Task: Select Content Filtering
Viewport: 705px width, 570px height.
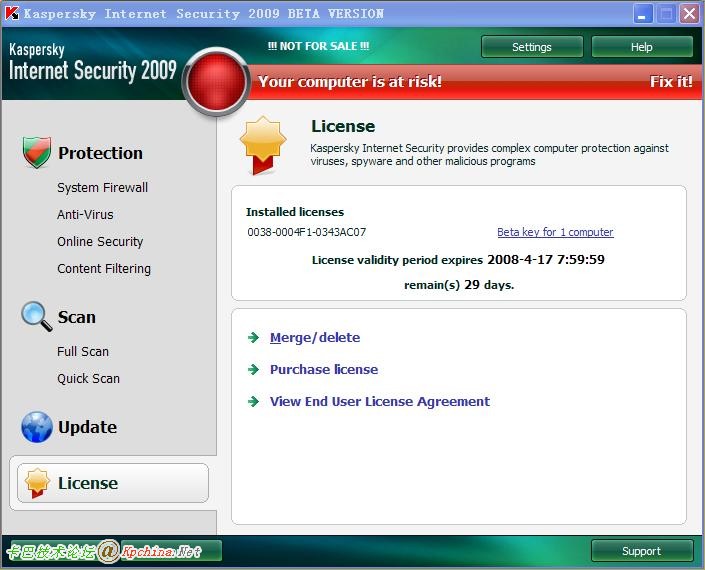Action: point(104,268)
